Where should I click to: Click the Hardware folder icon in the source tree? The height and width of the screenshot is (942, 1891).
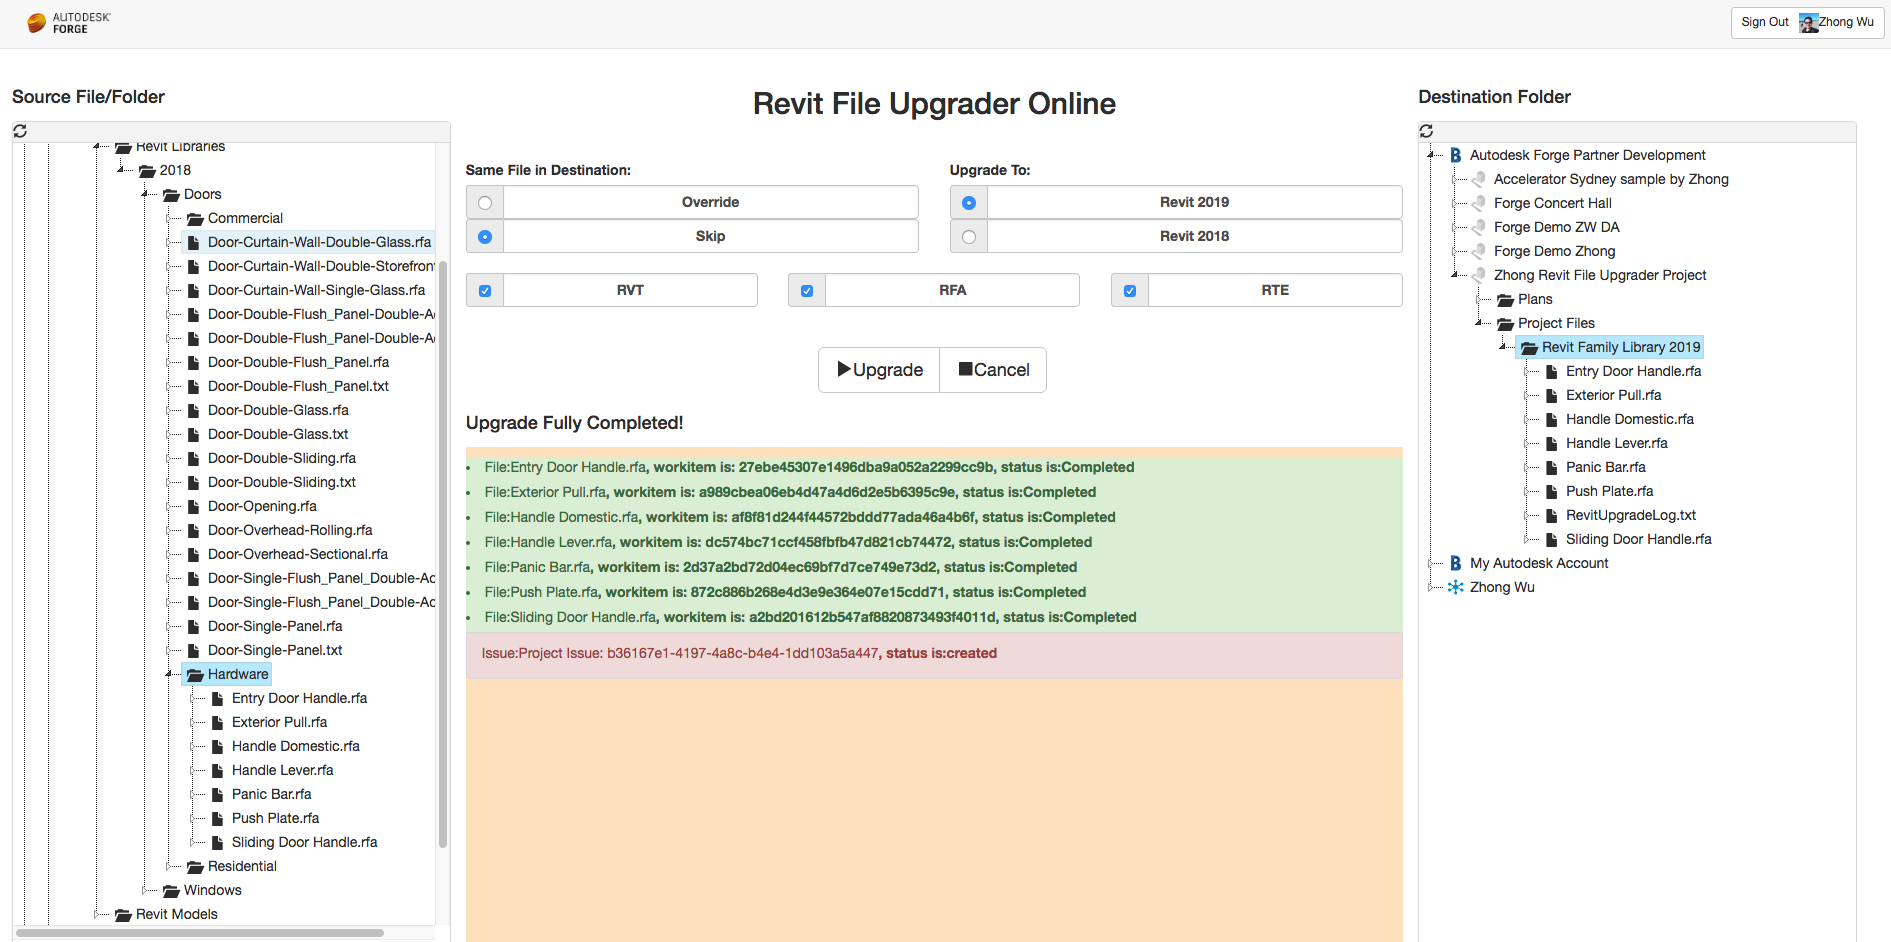click(x=193, y=674)
